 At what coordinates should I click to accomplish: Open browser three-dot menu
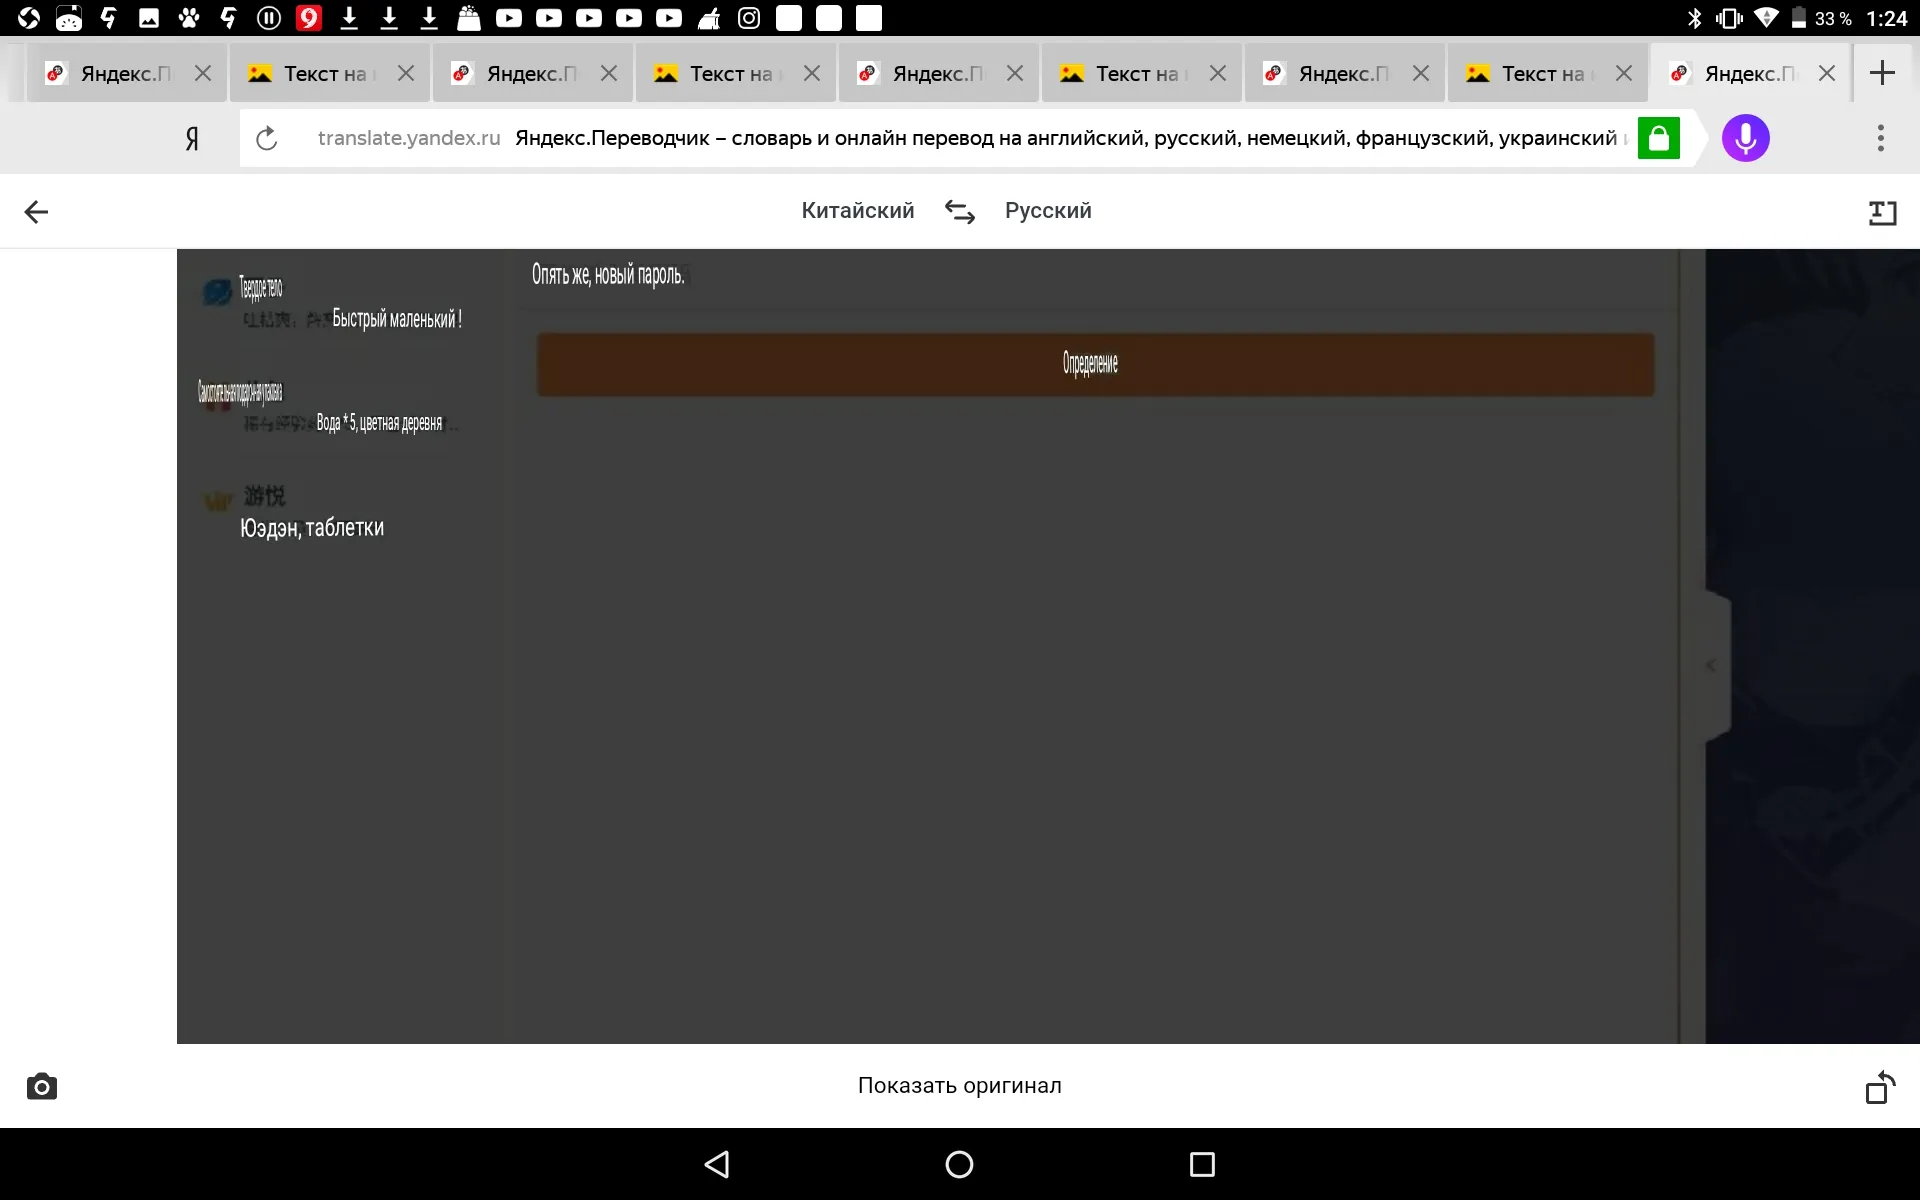(1880, 138)
